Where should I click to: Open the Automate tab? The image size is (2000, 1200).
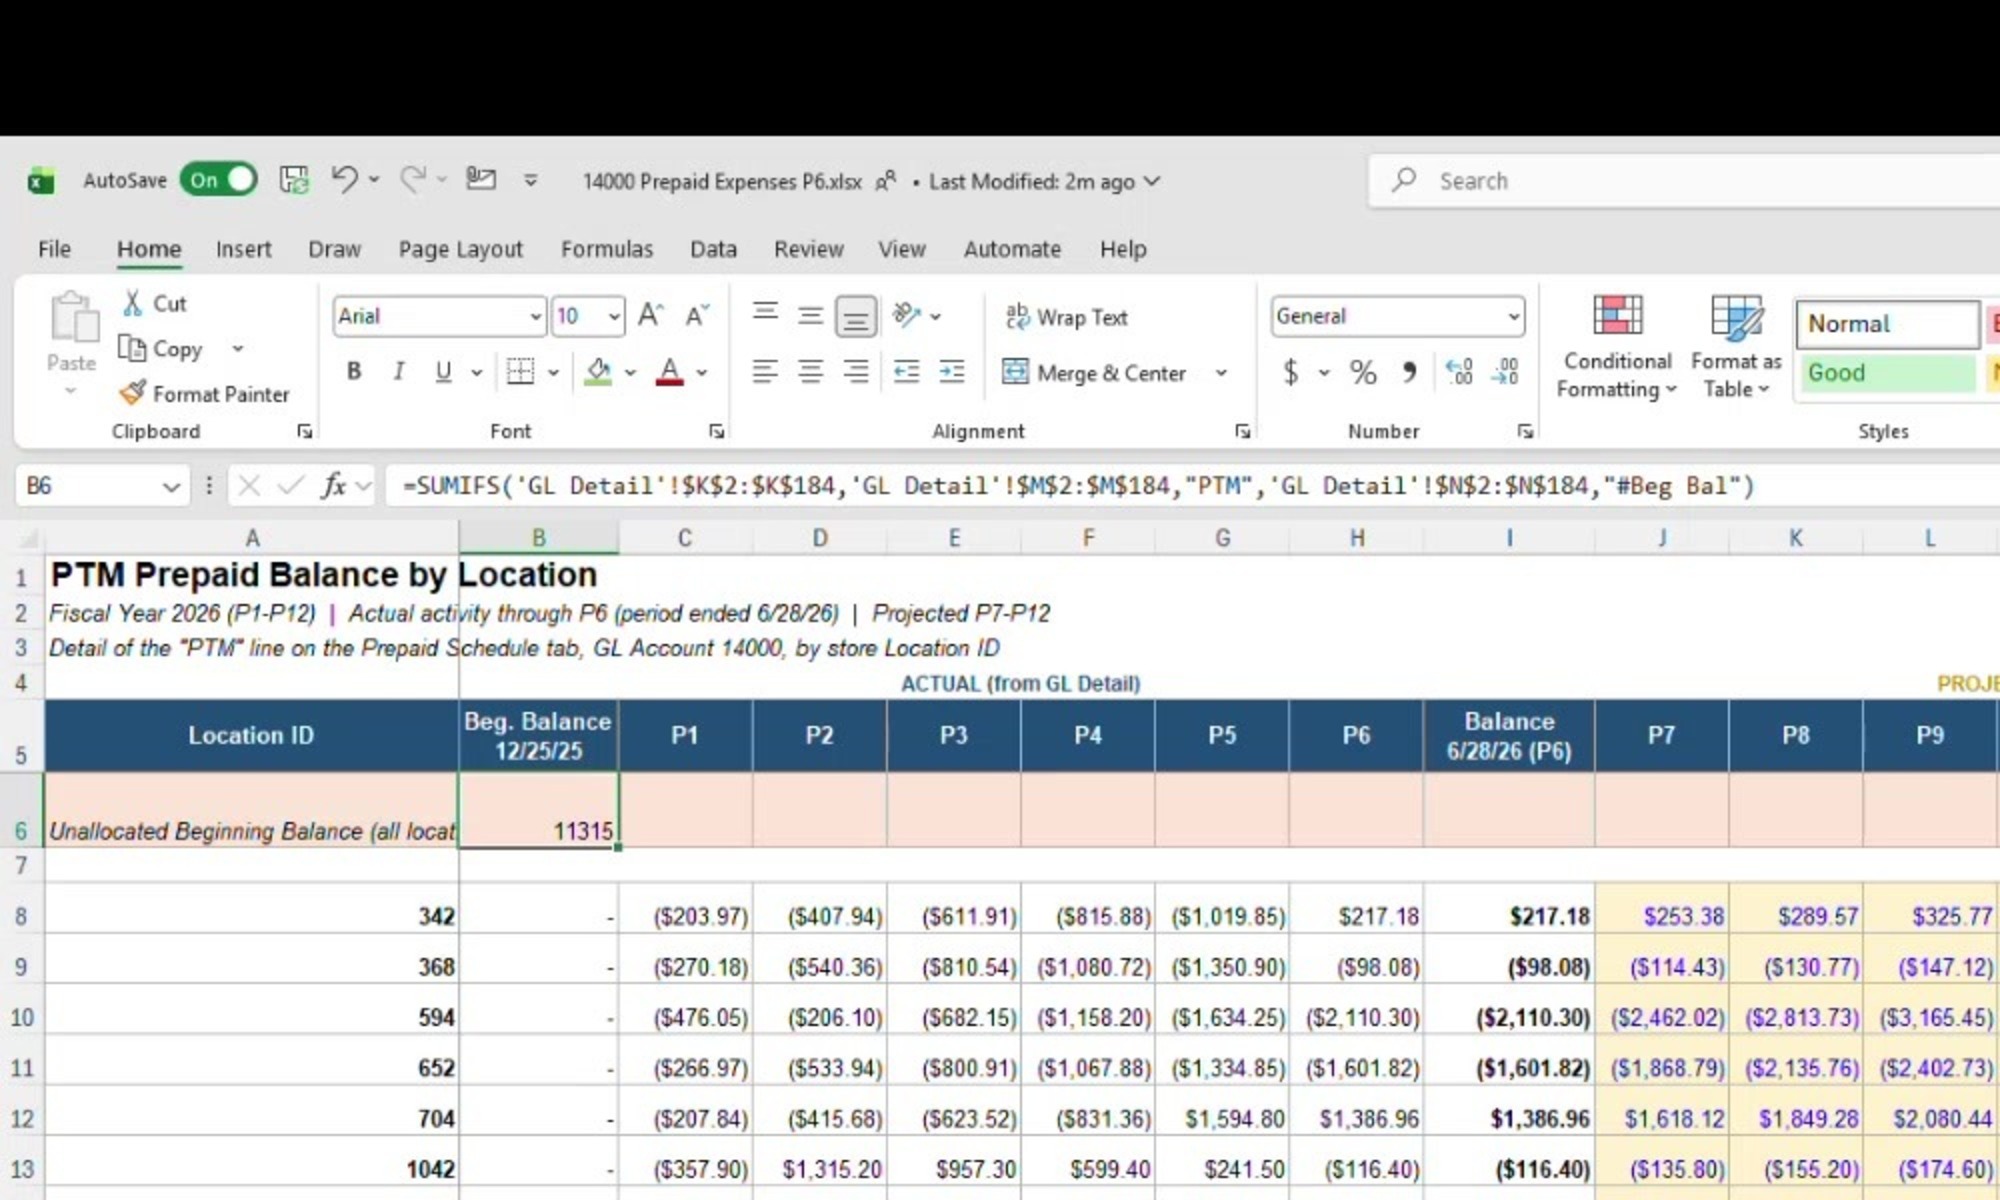[x=1012, y=249]
